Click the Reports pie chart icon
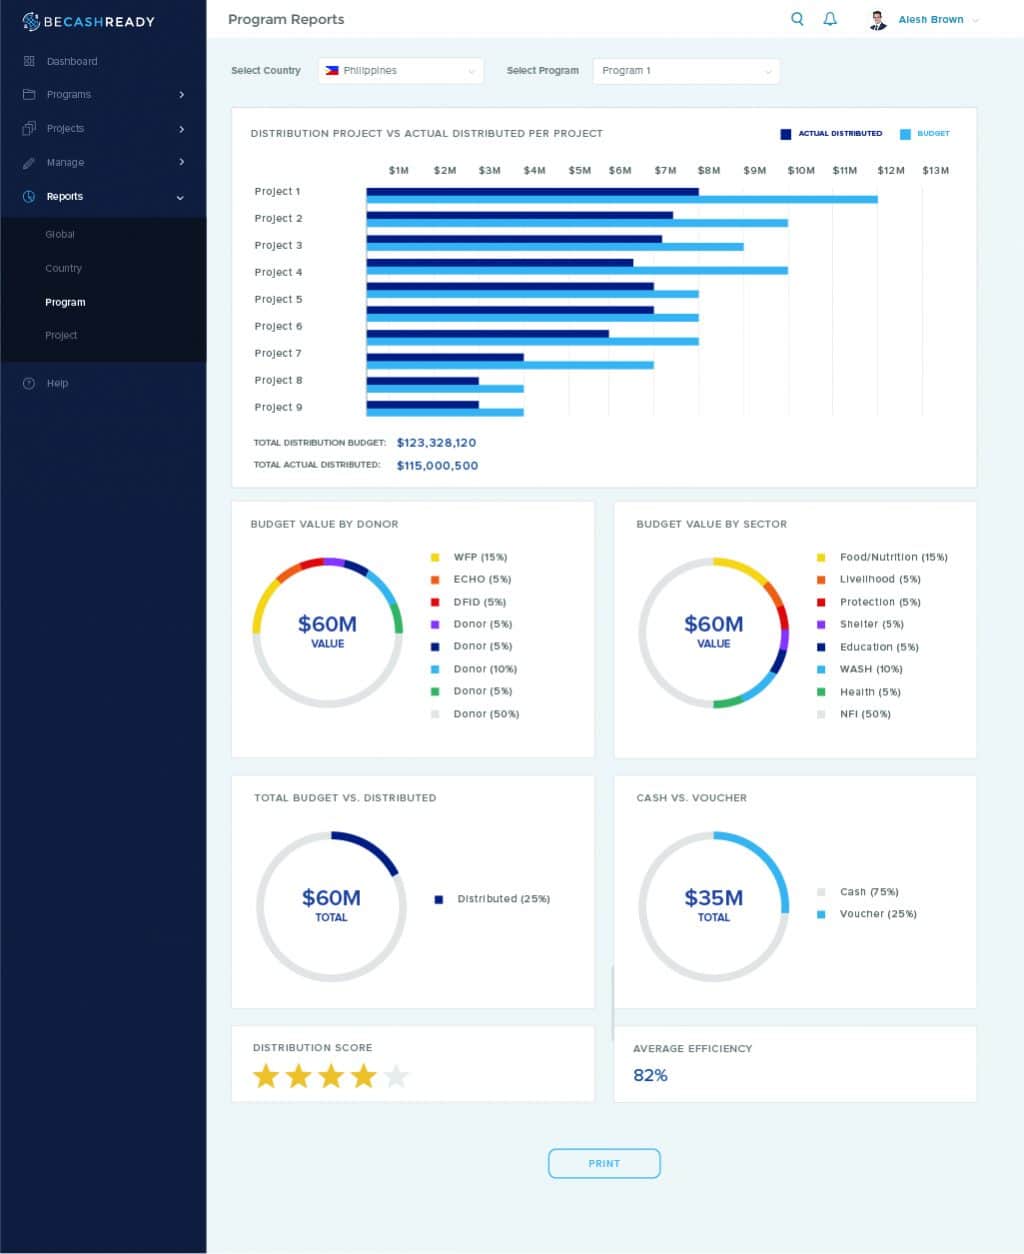 tap(29, 196)
